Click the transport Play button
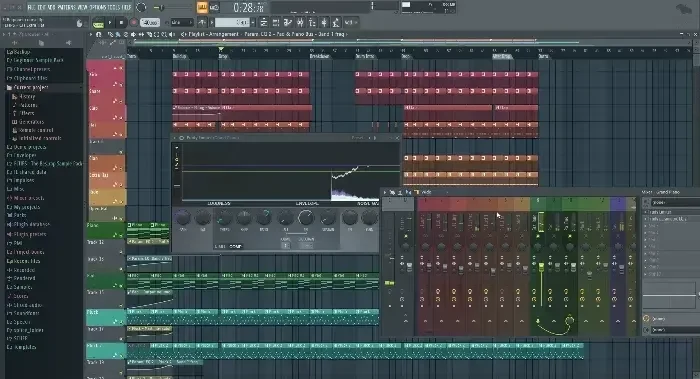 110,22
